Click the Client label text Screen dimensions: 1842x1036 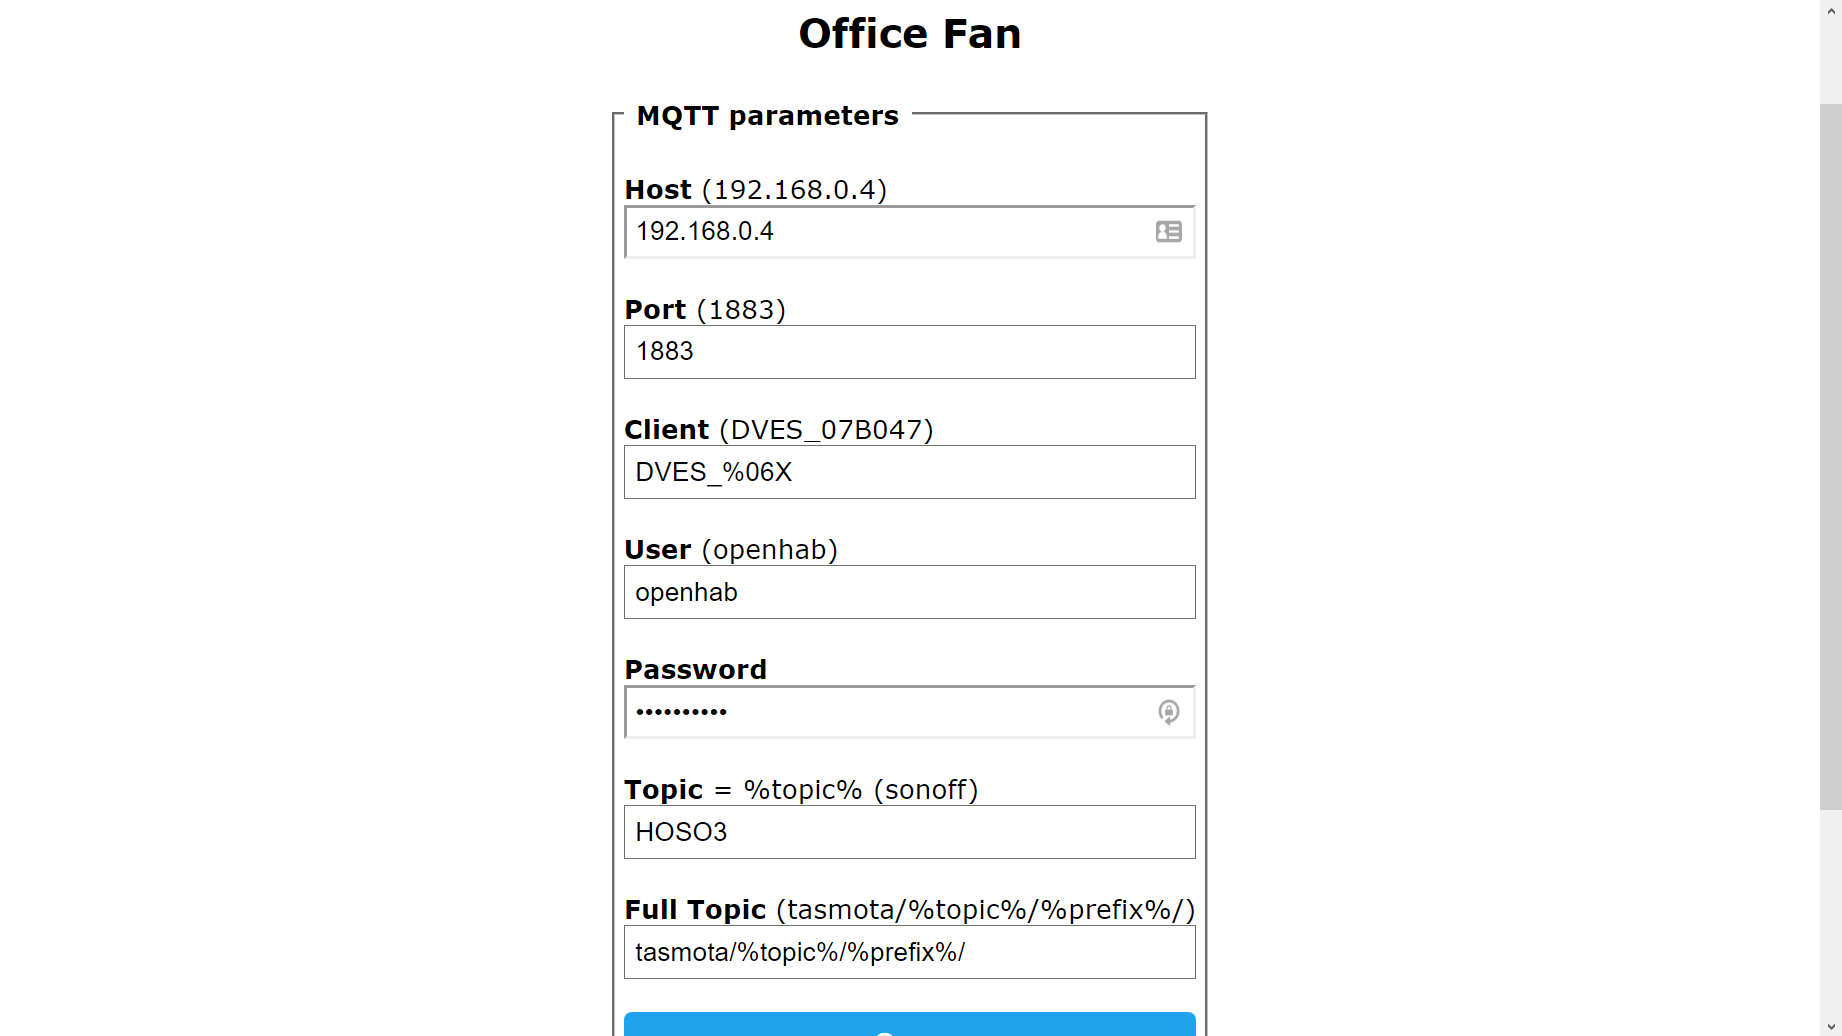click(x=666, y=430)
